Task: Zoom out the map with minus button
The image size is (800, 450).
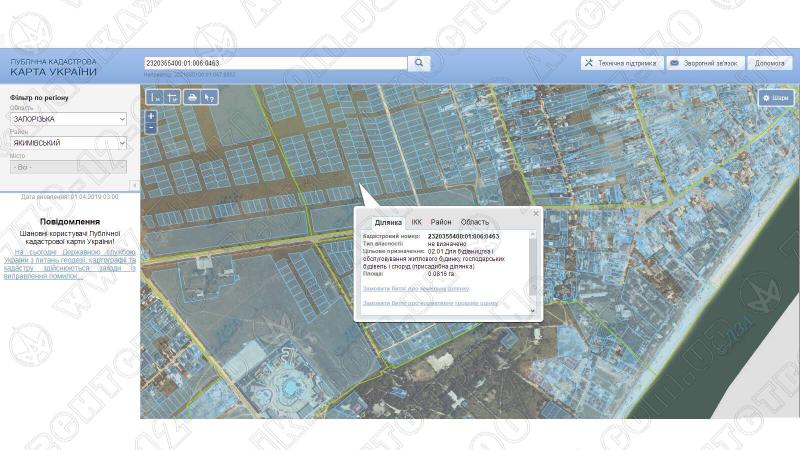Action: pyautogui.click(x=151, y=128)
